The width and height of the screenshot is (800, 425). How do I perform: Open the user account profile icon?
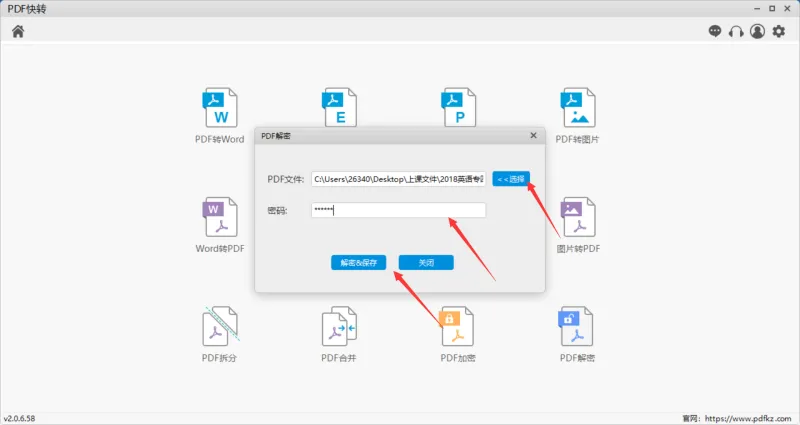[757, 32]
